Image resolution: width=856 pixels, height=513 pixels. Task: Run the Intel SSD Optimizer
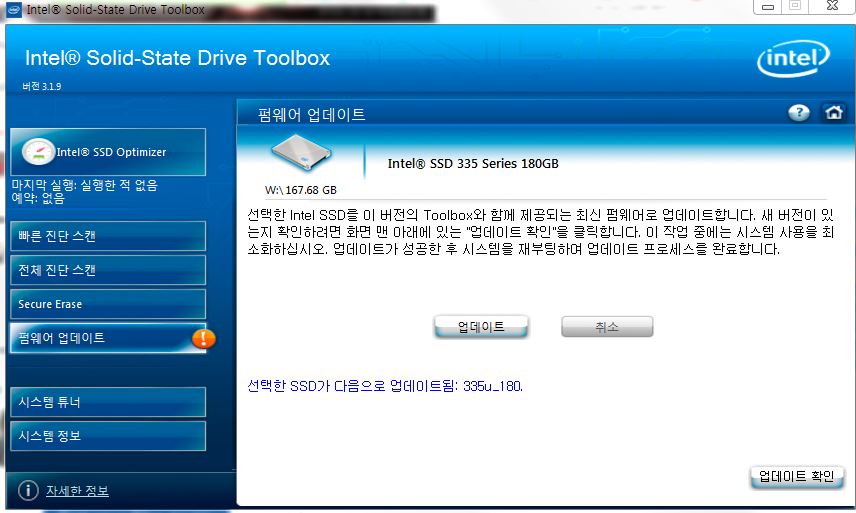[108, 152]
